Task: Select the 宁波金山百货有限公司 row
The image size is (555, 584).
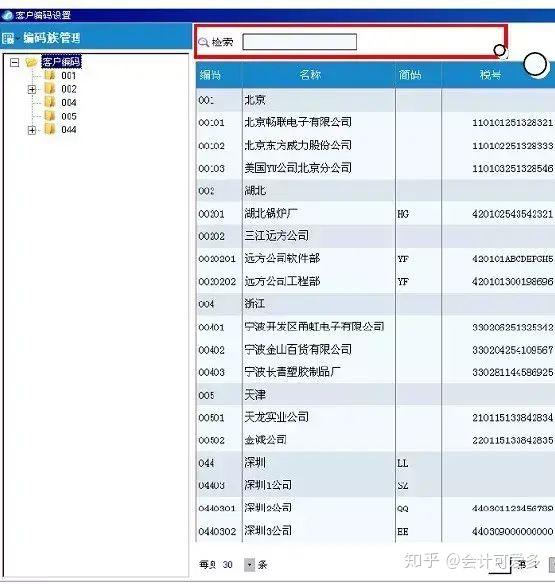Action: [x=375, y=350]
